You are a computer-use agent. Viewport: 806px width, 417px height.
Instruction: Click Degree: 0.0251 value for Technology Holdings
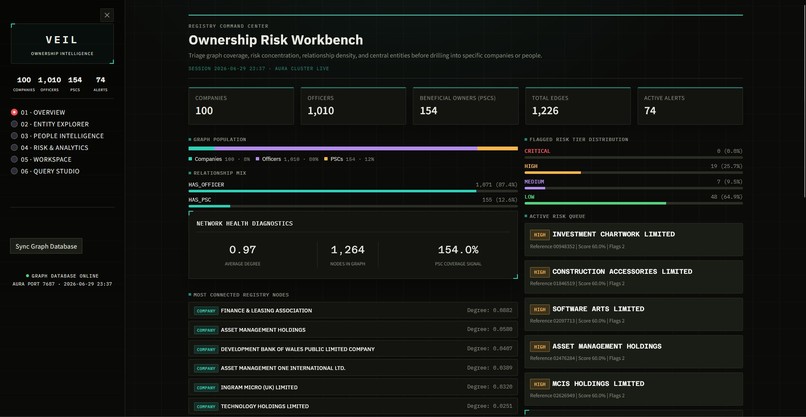[x=489, y=406]
